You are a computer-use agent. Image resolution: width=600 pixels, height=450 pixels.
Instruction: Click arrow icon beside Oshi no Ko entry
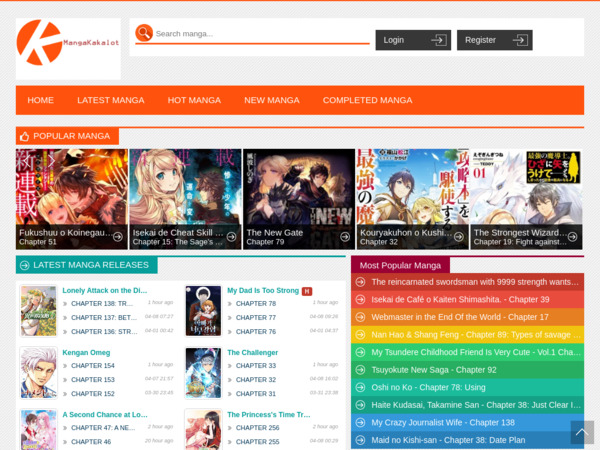point(360,388)
